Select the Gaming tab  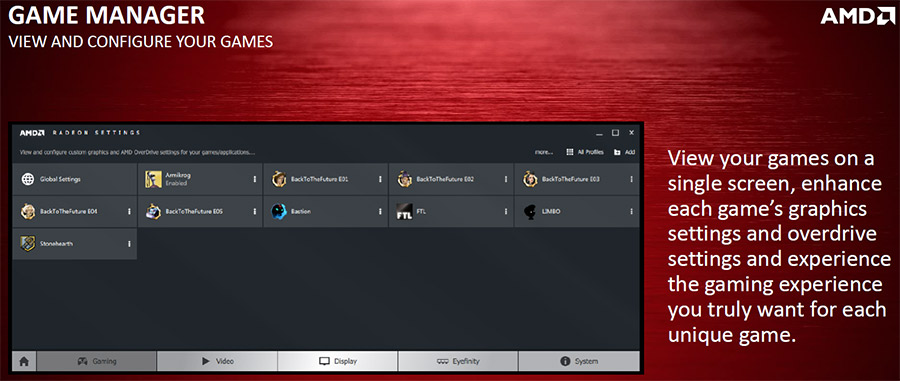pos(96,361)
